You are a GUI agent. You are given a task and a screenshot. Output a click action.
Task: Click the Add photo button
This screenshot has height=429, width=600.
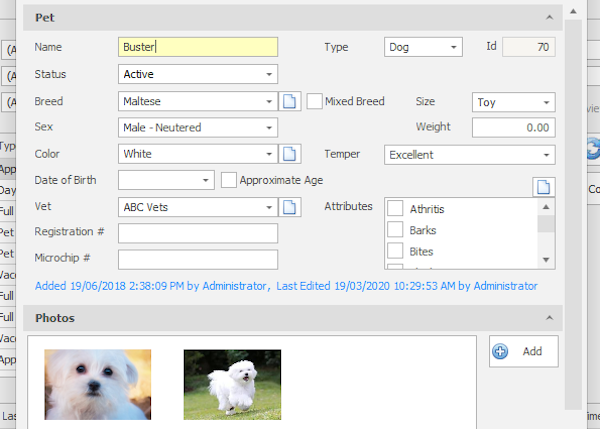523,351
